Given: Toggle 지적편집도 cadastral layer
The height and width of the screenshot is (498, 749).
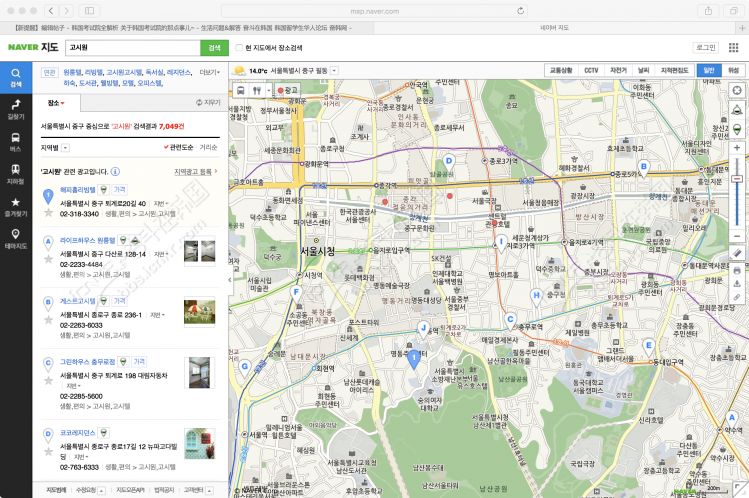Looking at the screenshot, I should [x=674, y=70].
